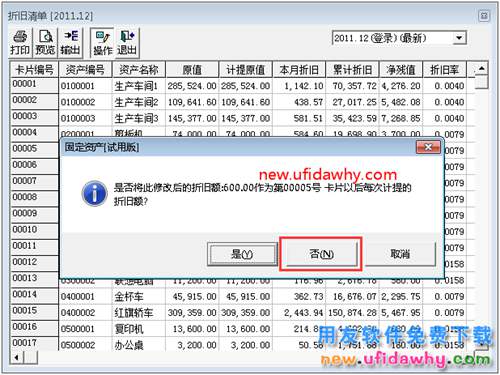This screenshot has width=500, height=375.
Task: Click asset name 复印机 cell
Action: point(139,329)
